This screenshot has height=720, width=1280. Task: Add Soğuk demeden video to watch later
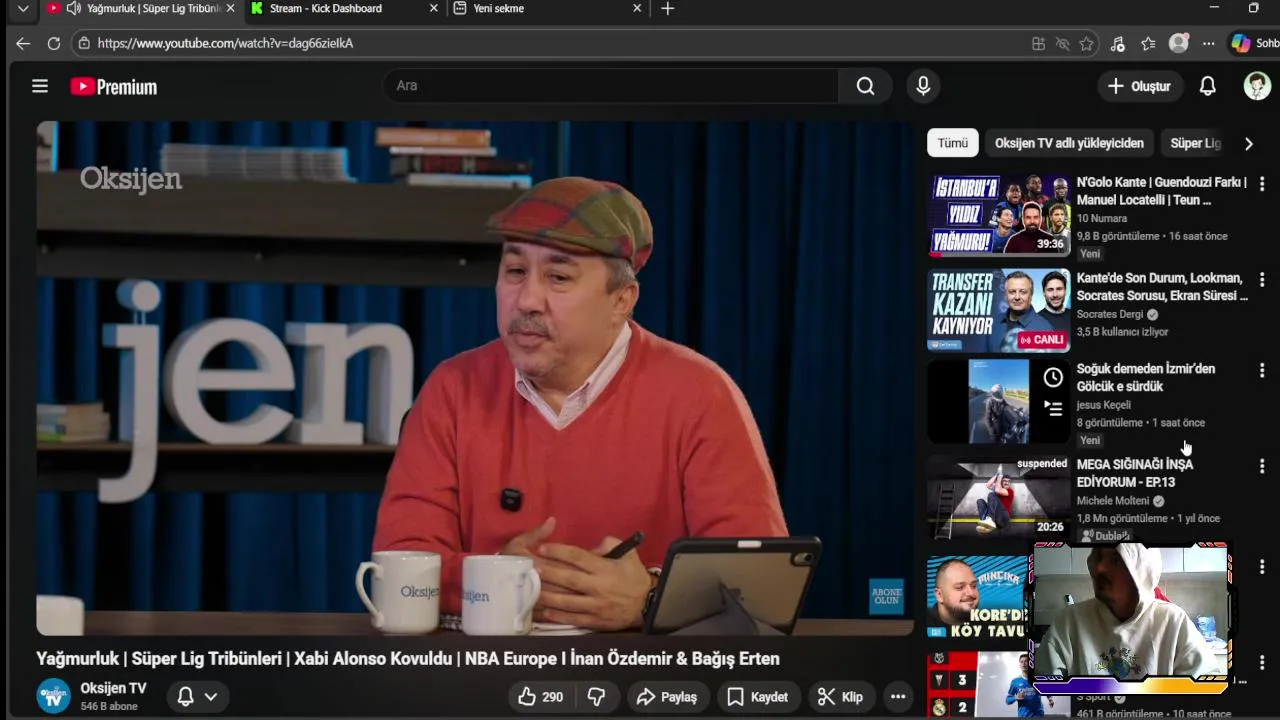[1053, 378]
